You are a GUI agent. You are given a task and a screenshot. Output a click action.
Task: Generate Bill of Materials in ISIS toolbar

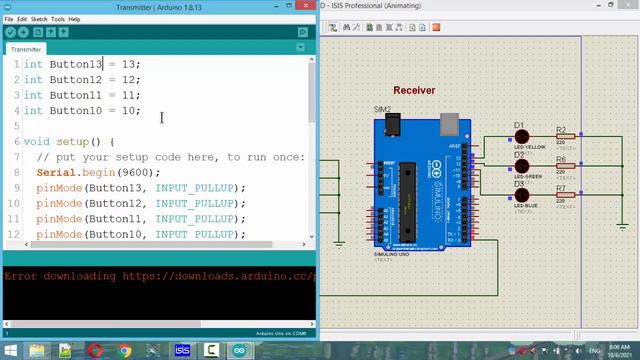coord(379,27)
